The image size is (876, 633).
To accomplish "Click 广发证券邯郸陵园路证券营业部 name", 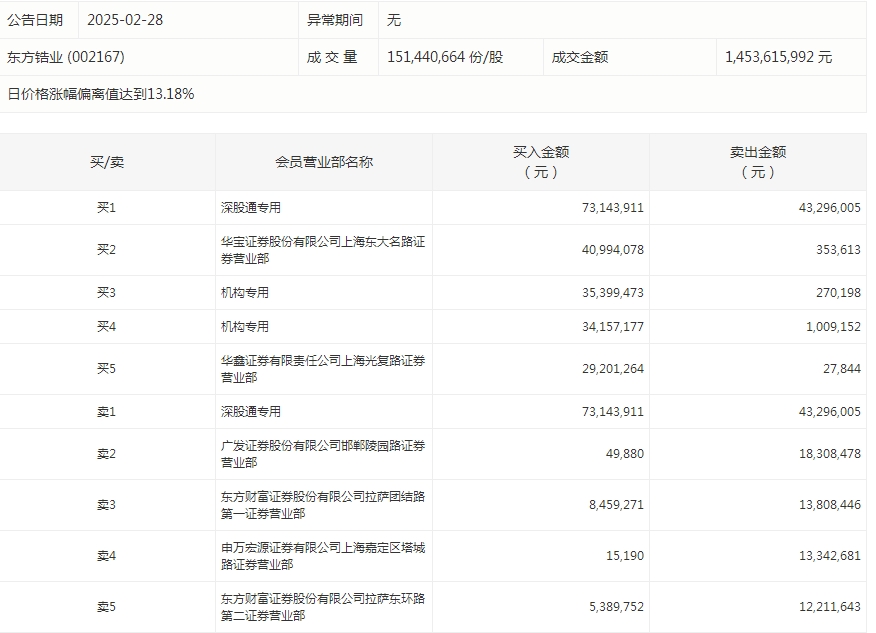I will tap(323, 454).
